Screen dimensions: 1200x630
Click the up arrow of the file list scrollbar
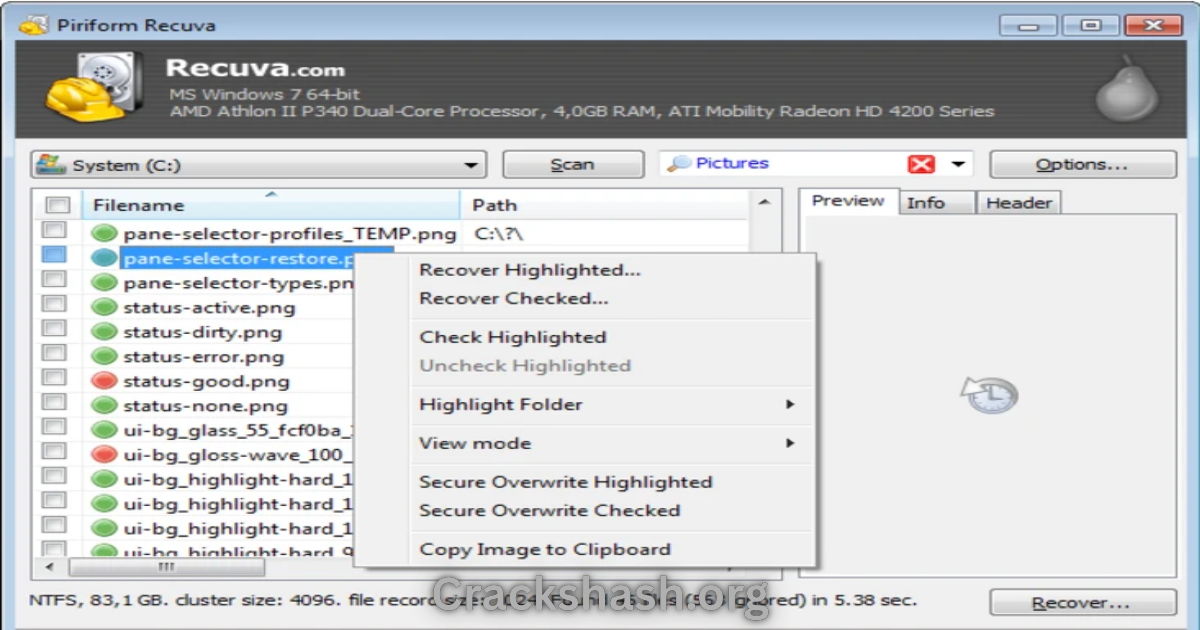(765, 203)
